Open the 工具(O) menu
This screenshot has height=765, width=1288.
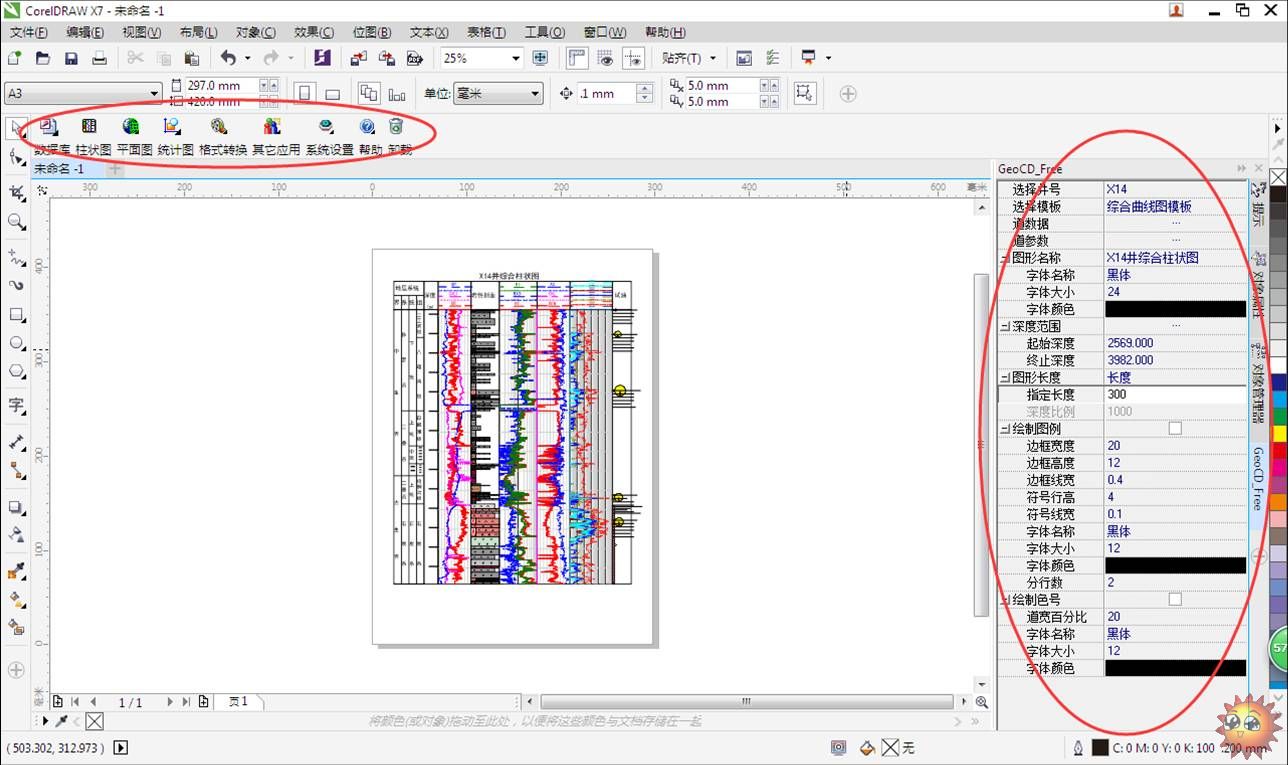545,32
